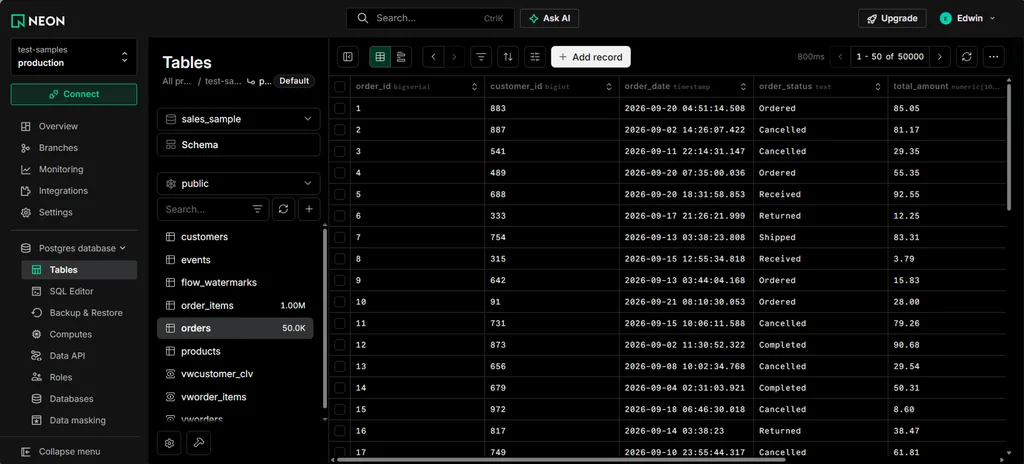Open the column settings sliders icon
The height and width of the screenshot is (464, 1024).
(535, 57)
